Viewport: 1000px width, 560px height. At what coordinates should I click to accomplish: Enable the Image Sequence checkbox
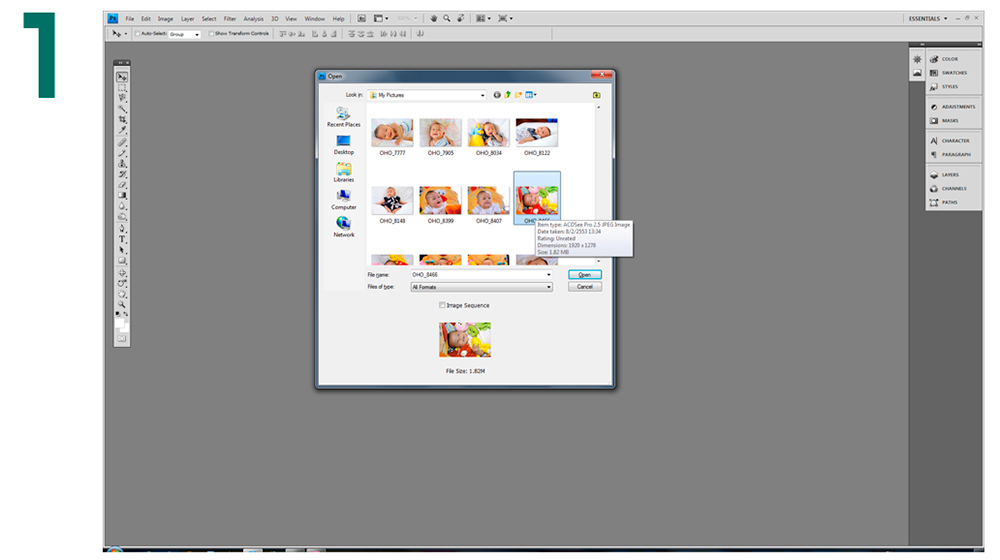coord(442,305)
